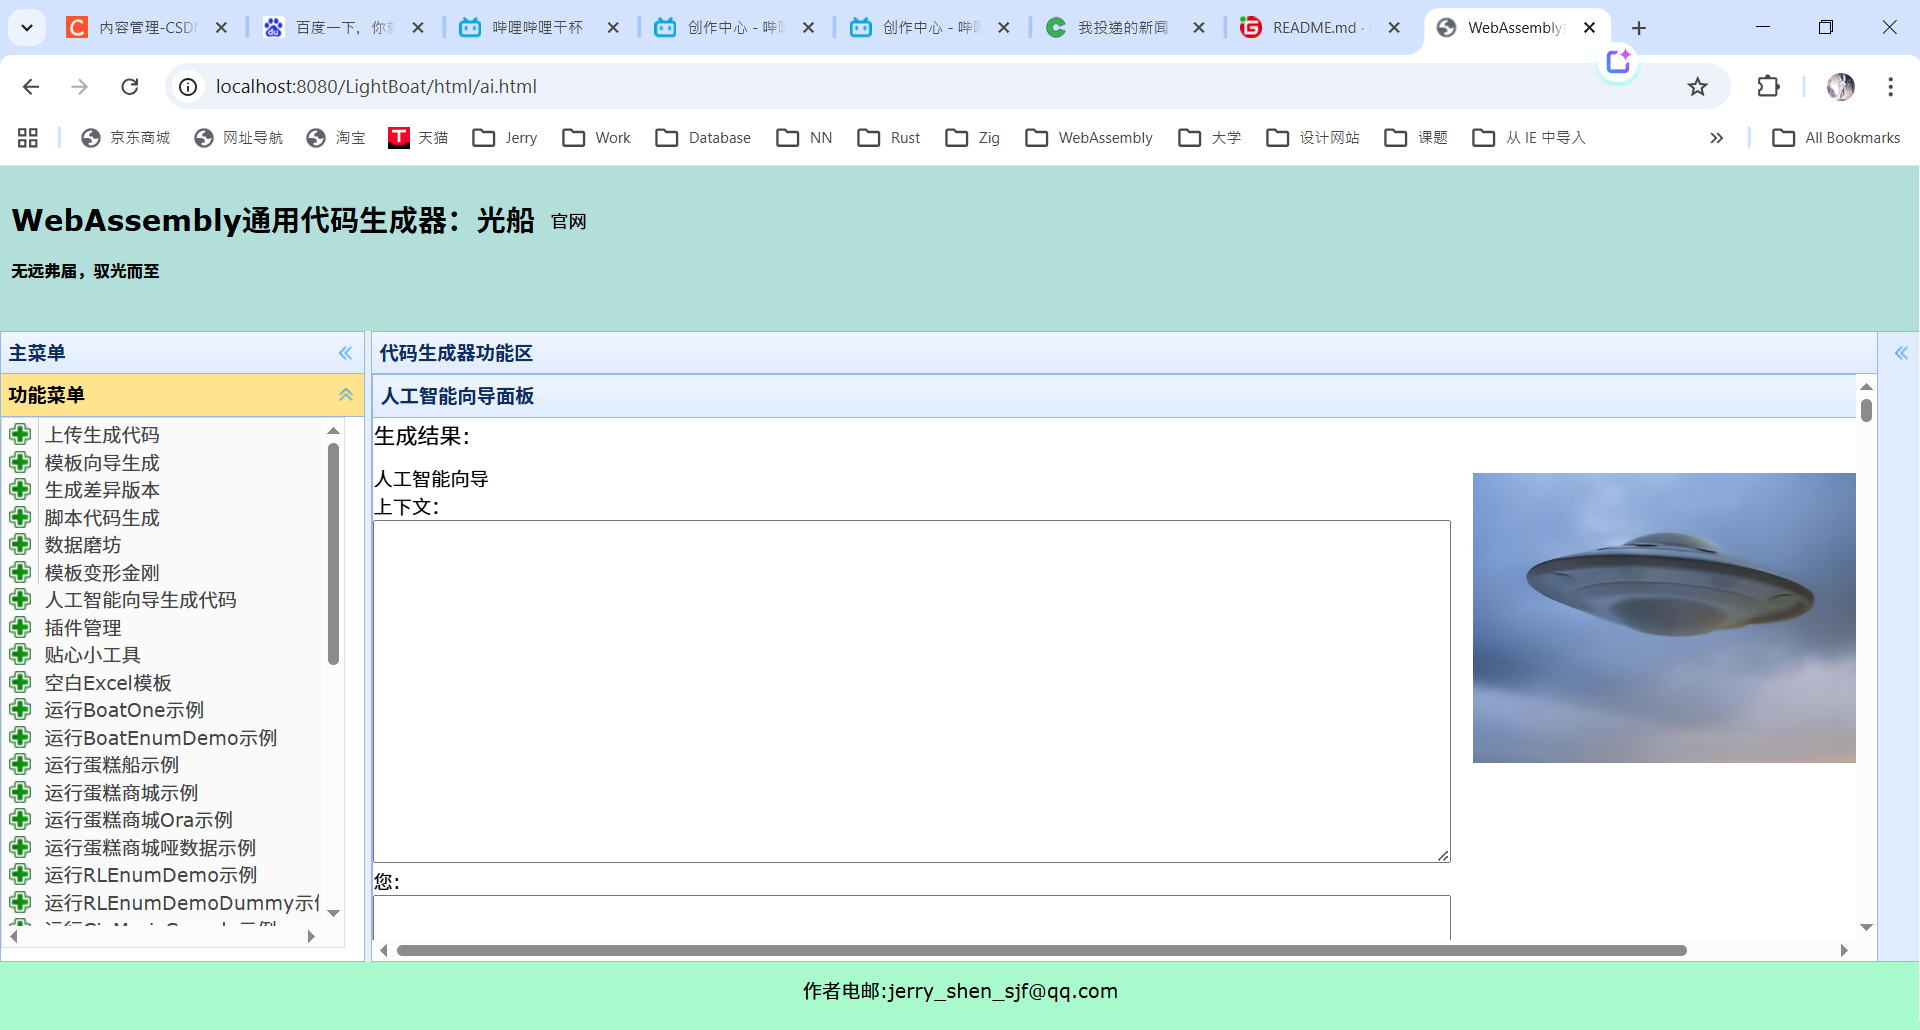
Task: Collapse the right code generator panel chevron
Action: [1902, 353]
